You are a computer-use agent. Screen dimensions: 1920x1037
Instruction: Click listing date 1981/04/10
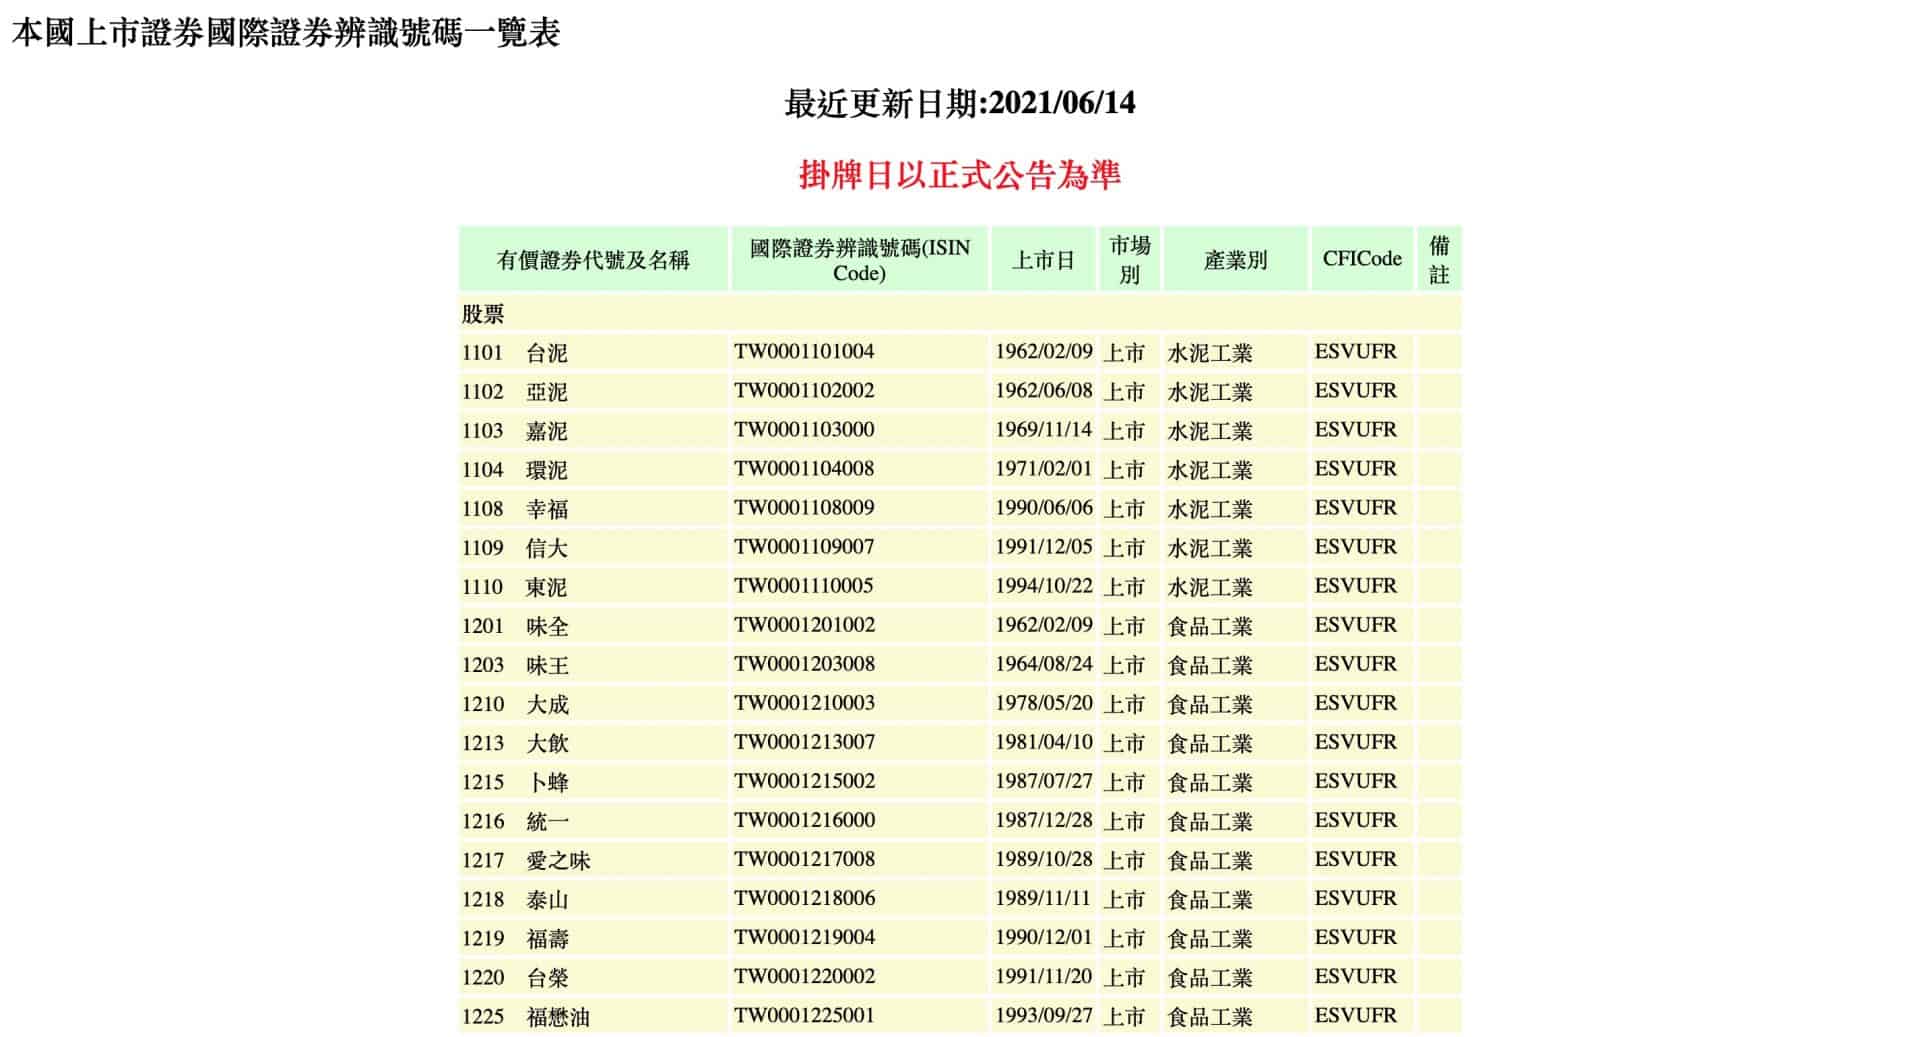pyautogui.click(x=1043, y=742)
